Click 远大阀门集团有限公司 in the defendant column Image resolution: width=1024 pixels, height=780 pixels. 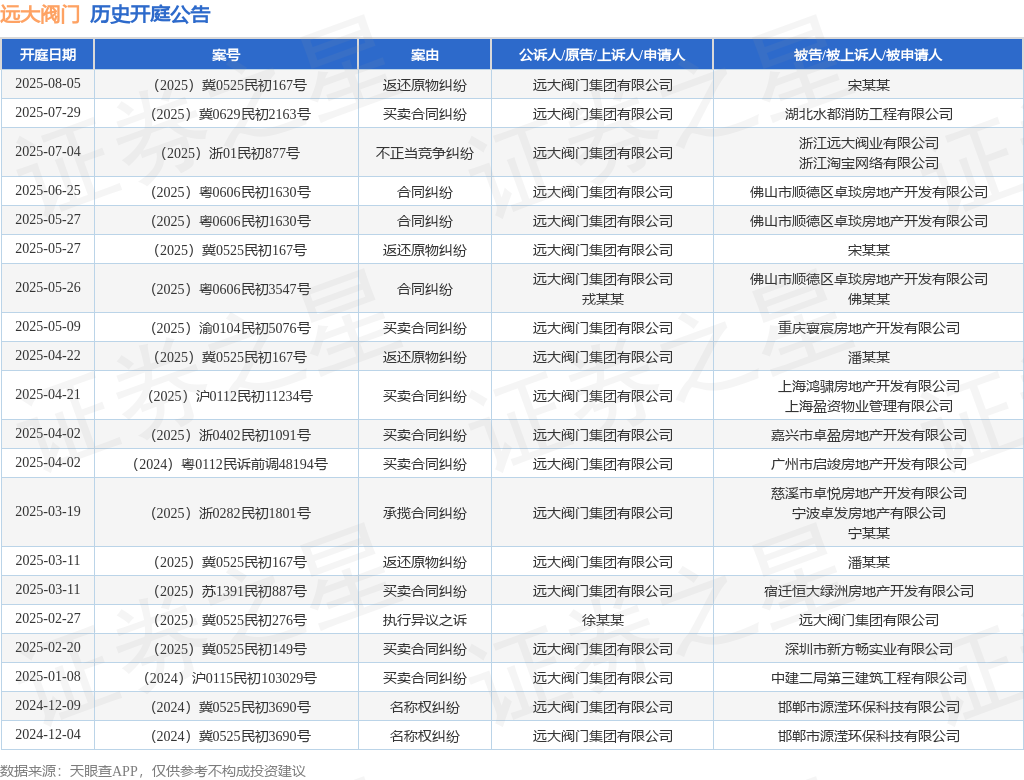869,621
